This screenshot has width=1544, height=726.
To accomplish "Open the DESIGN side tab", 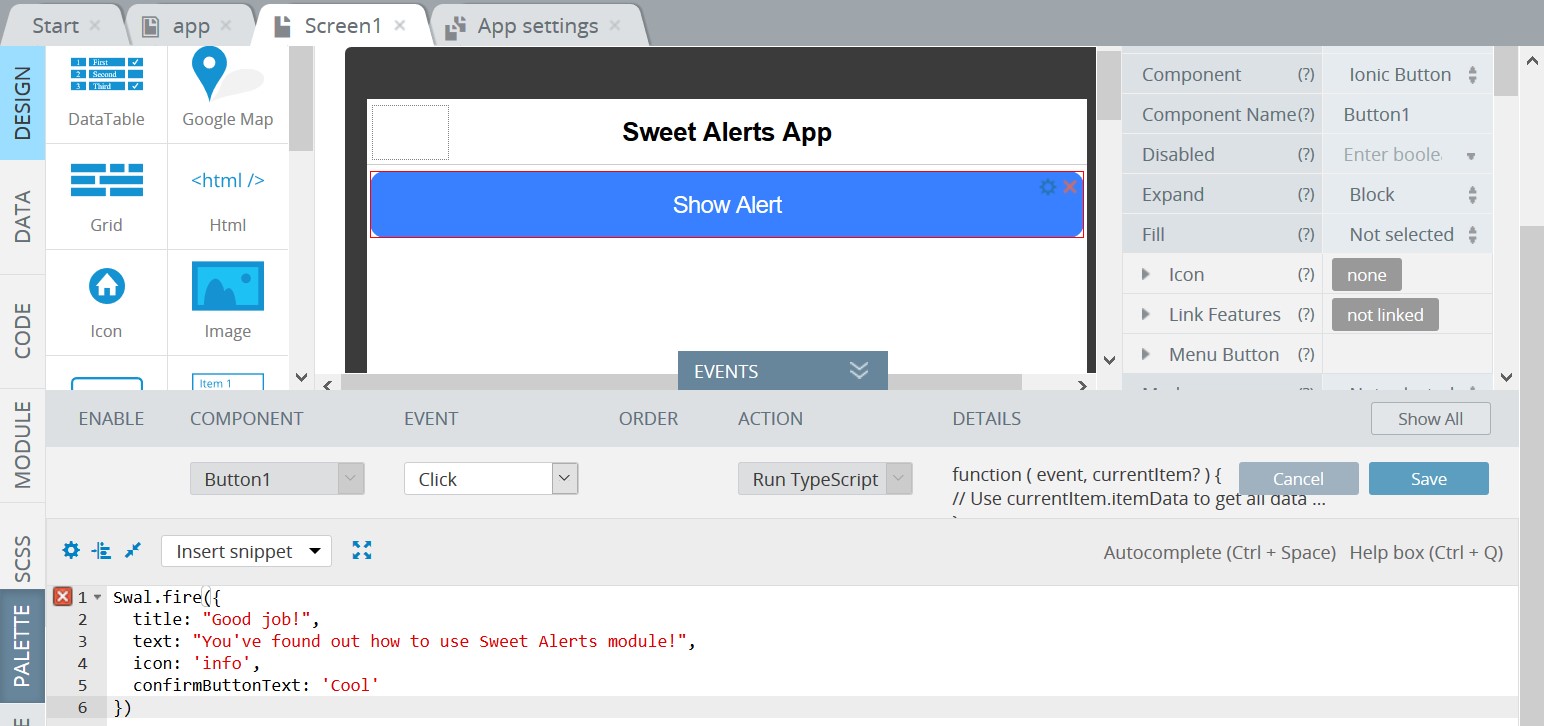I will pyautogui.click(x=23, y=102).
